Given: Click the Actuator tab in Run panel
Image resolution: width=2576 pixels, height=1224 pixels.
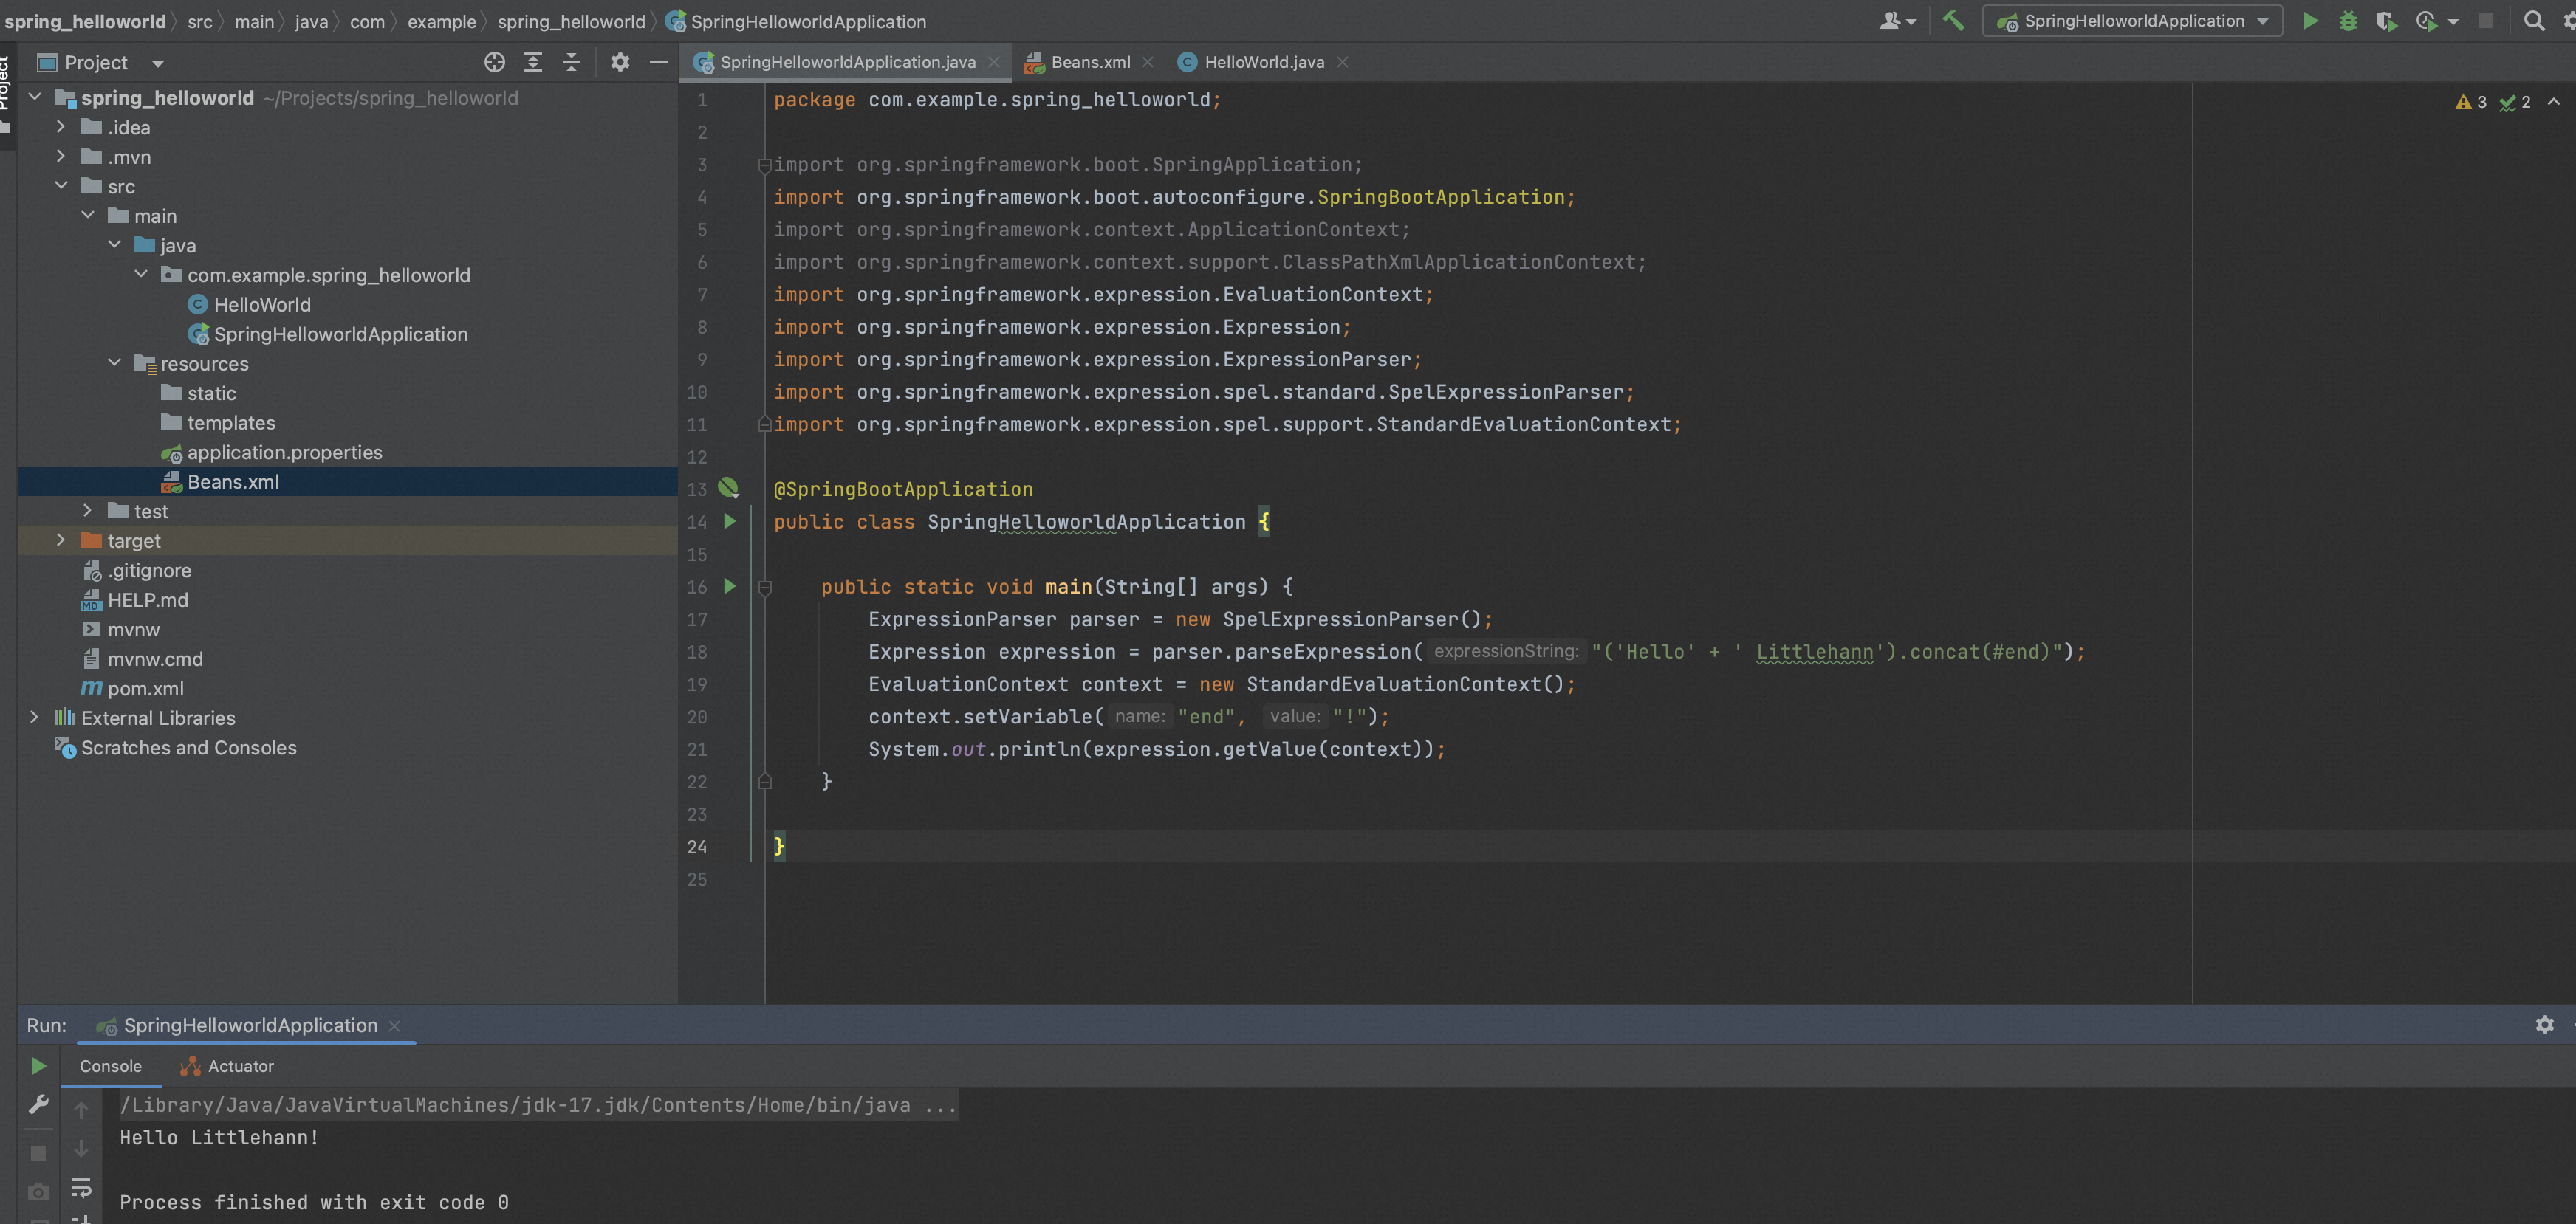Looking at the screenshot, I should click(240, 1066).
